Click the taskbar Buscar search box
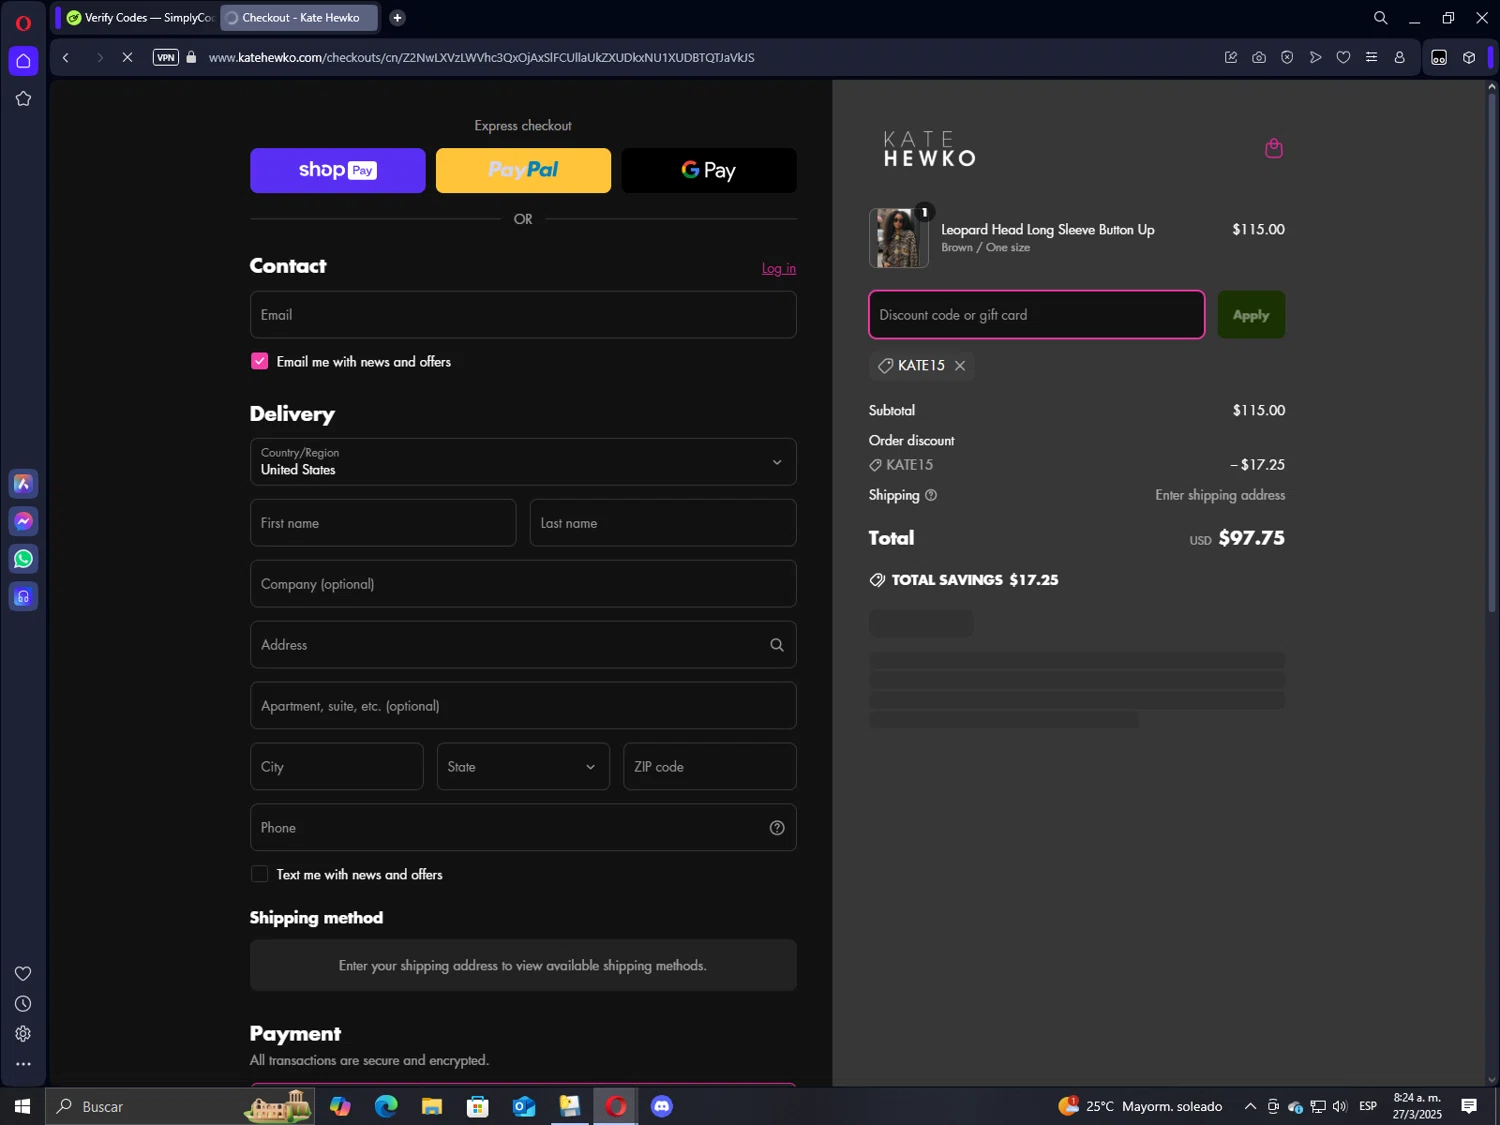Image resolution: width=1500 pixels, height=1125 pixels. pos(180,1106)
